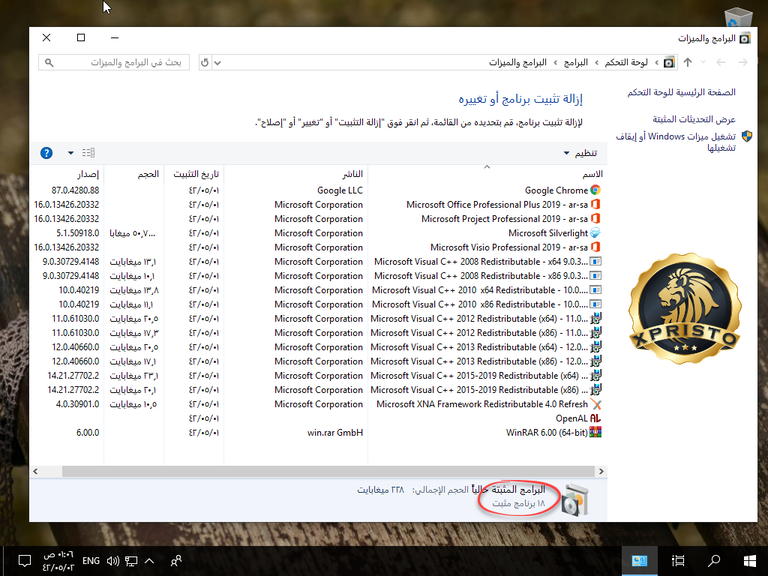Click the change view layout icon

click(x=88, y=153)
